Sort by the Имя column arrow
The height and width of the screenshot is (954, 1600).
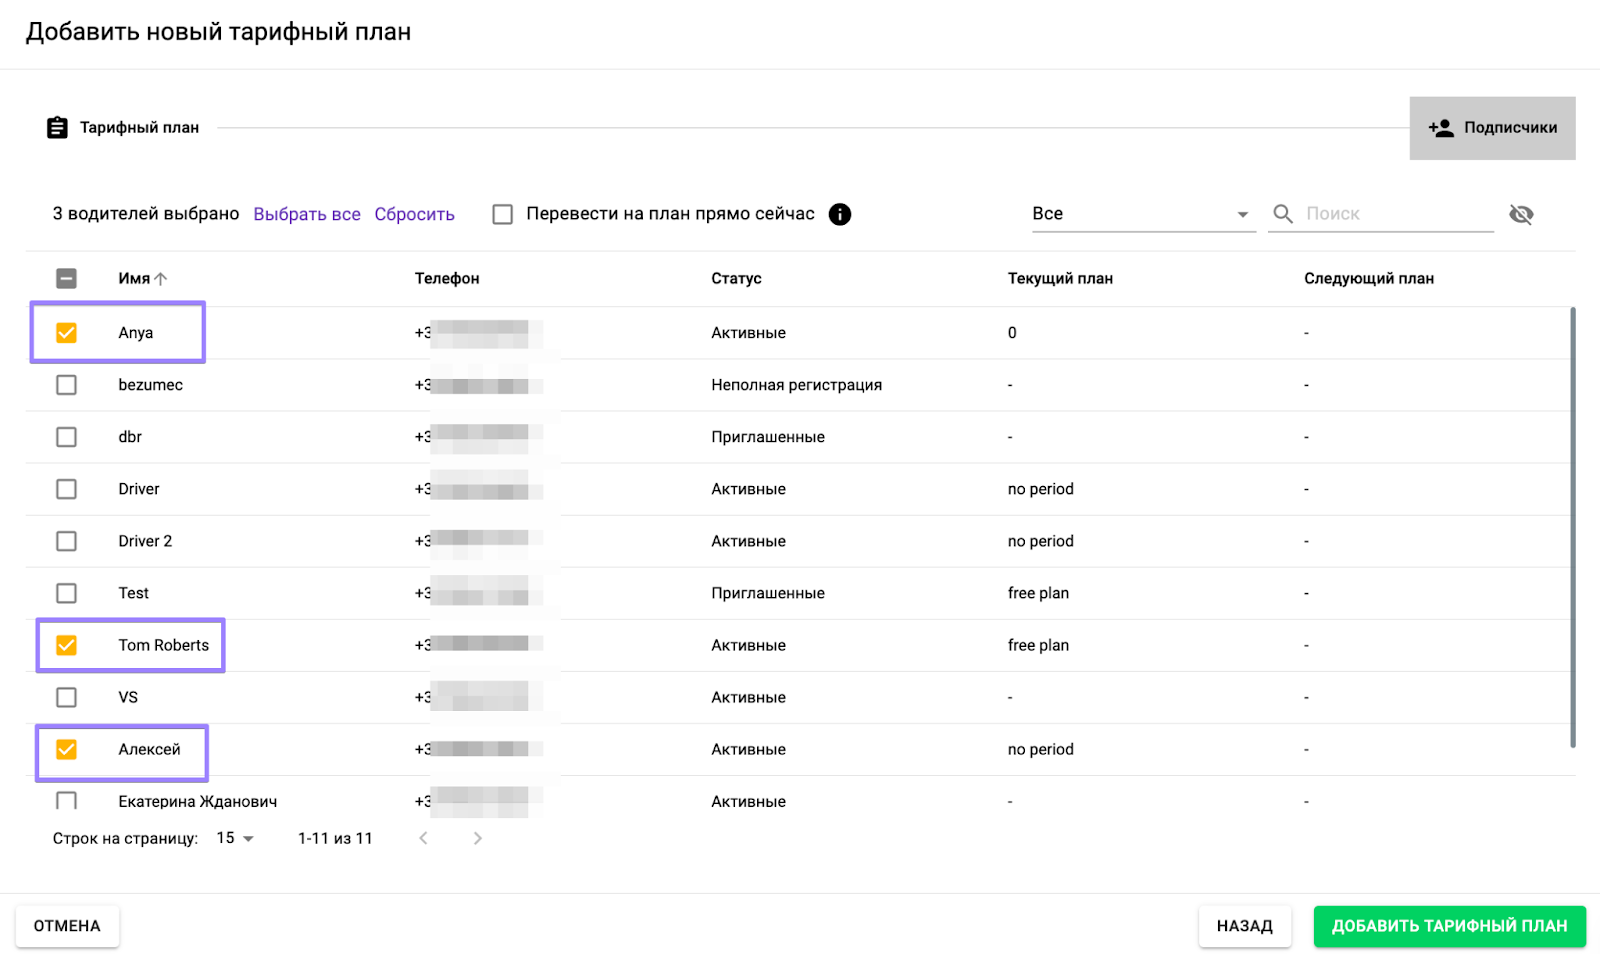tap(161, 279)
